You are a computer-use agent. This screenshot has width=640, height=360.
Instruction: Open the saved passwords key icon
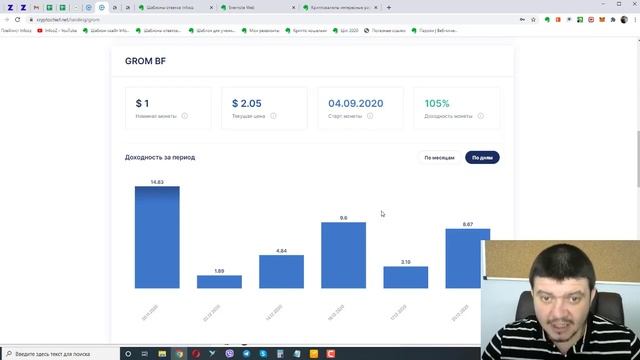coord(522,20)
